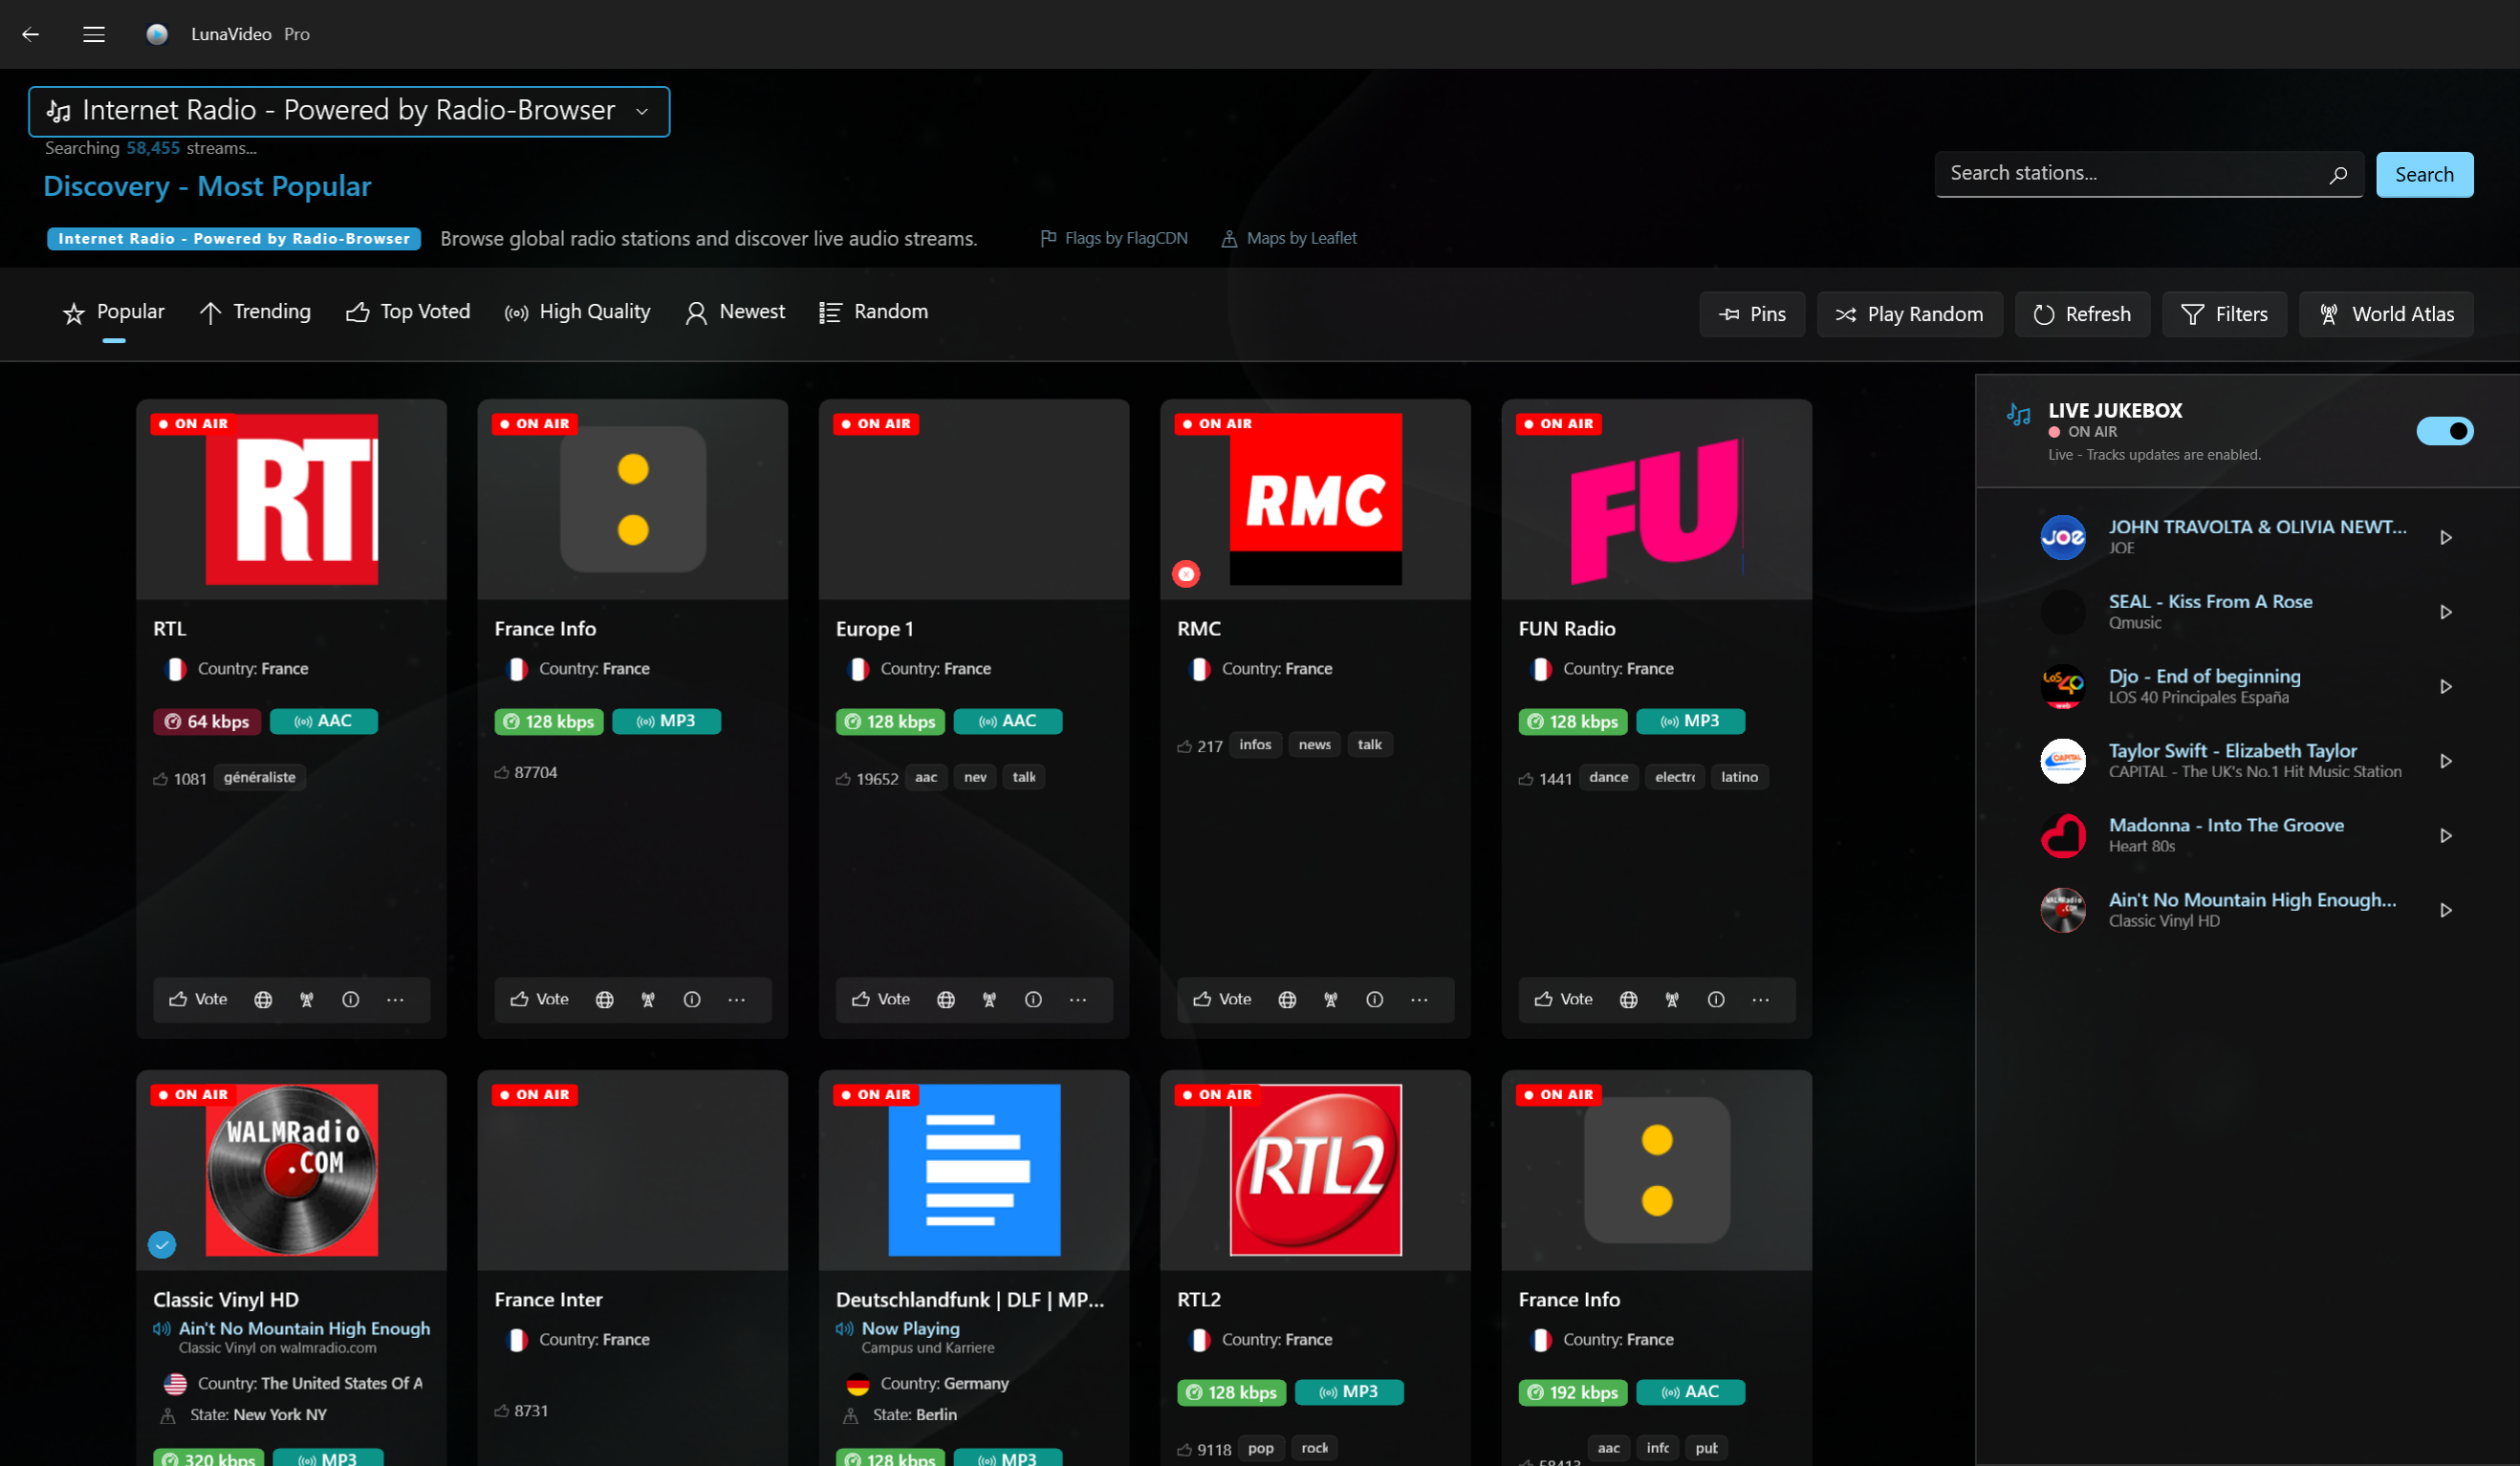
Task: Disable the Live Jukebox toggle
Action: [x=2444, y=431]
